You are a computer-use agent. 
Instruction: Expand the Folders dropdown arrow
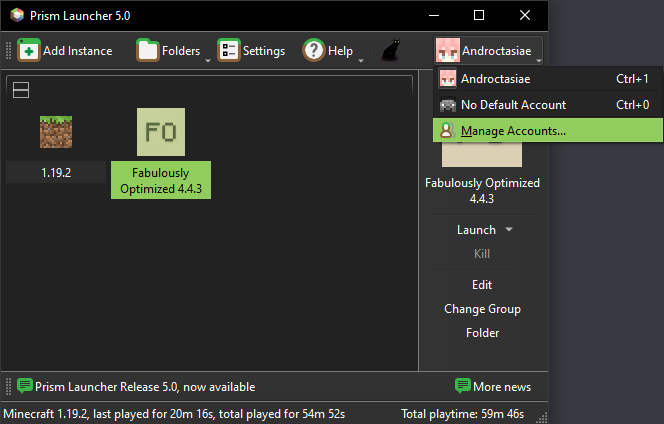208,61
